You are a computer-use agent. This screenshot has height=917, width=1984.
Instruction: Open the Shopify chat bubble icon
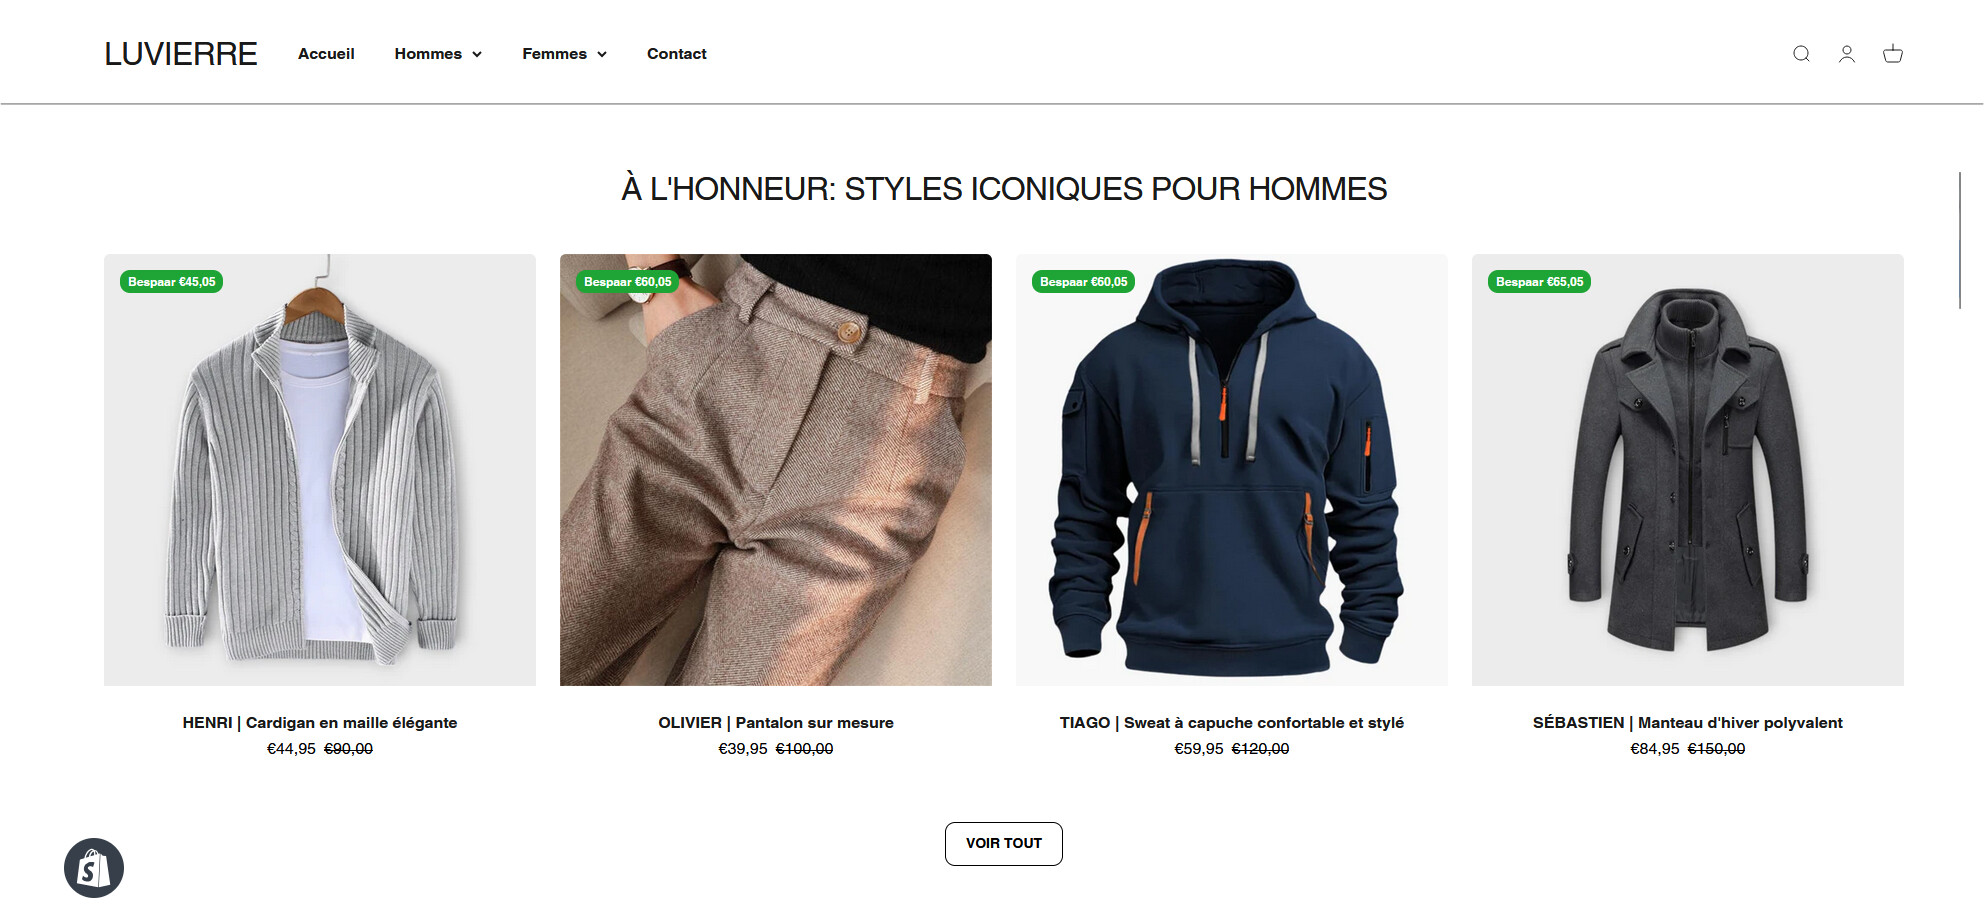click(x=94, y=868)
